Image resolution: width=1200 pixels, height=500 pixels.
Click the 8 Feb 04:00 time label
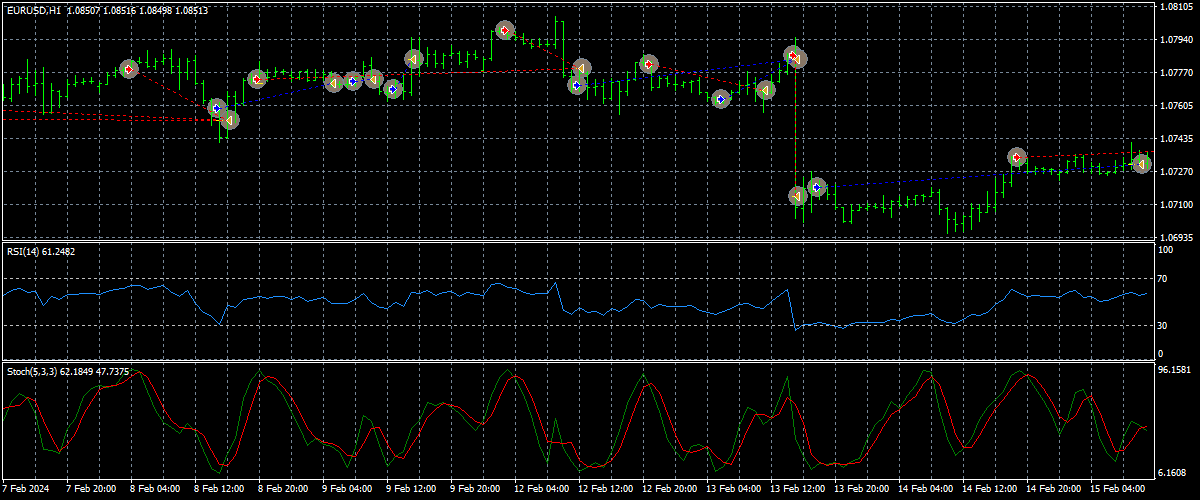click(155, 490)
